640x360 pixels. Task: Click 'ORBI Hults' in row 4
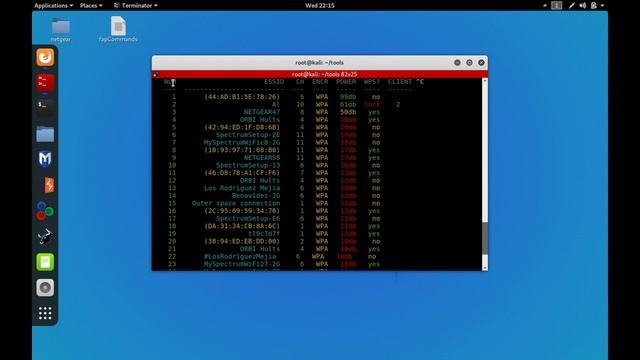(260, 120)
